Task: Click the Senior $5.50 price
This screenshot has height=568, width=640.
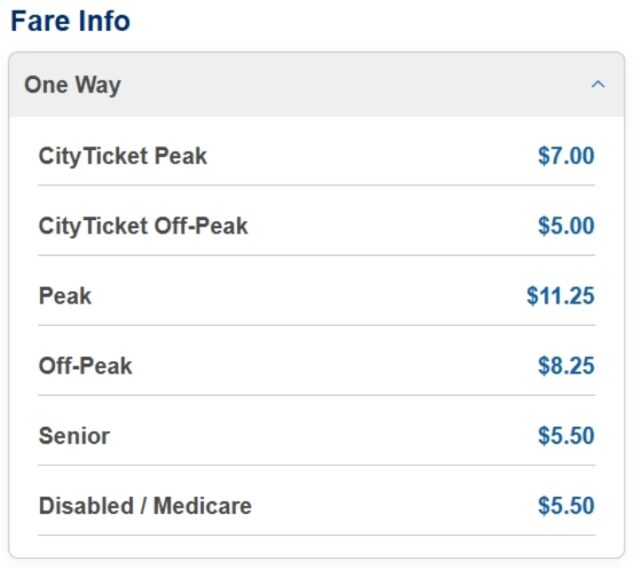Action: point(566,436)
